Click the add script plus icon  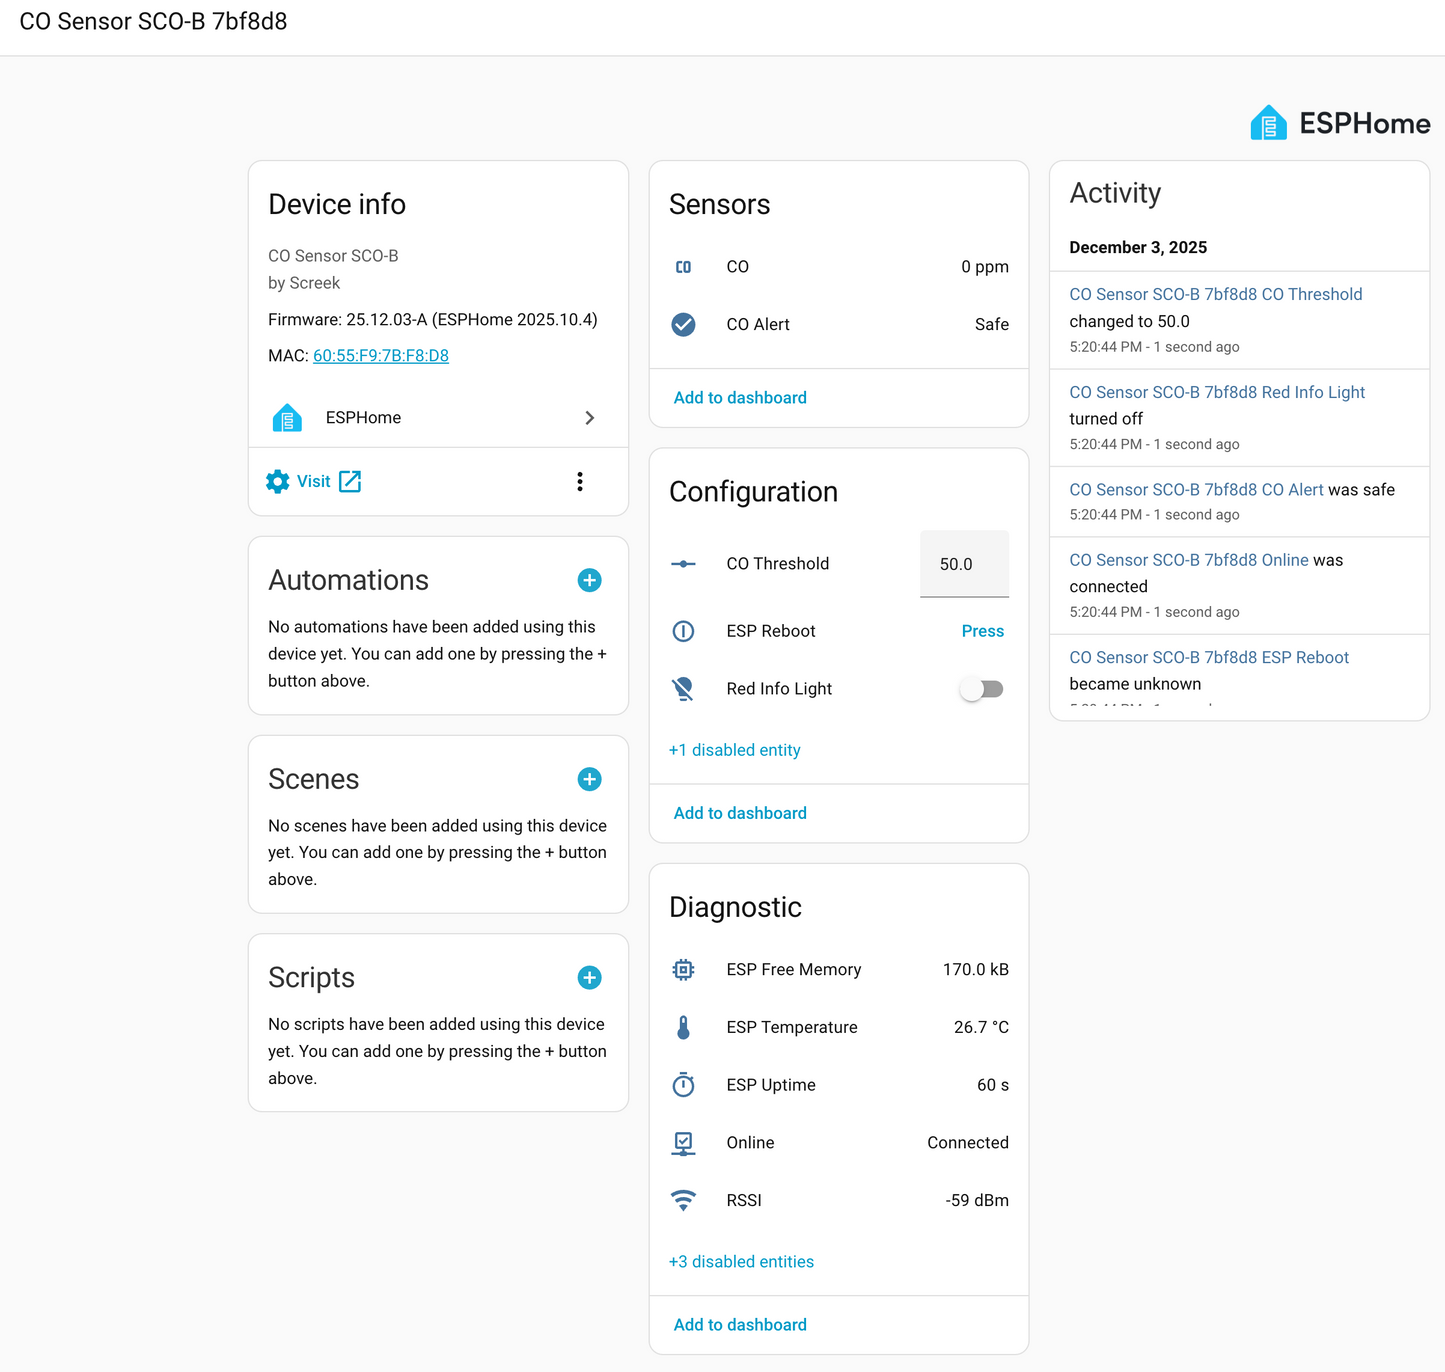tap(589, 978)
